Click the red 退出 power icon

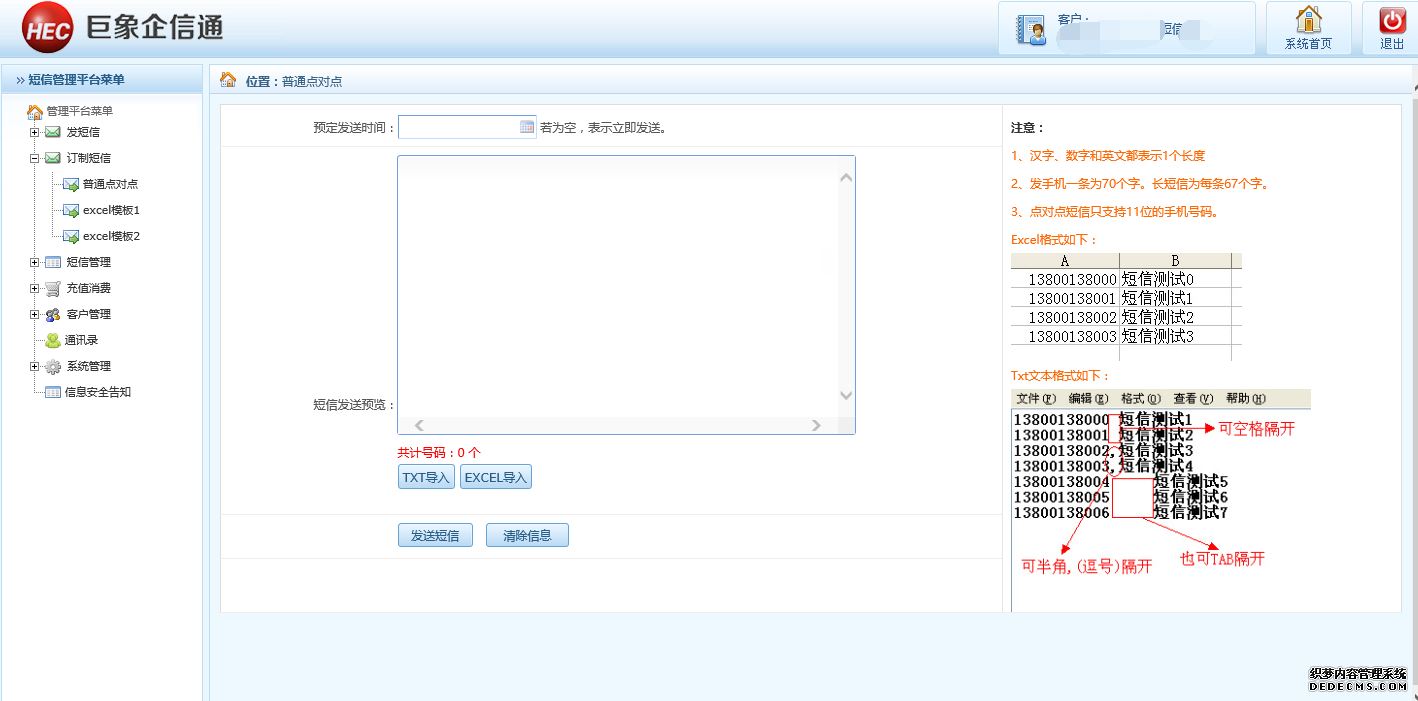[x=1392, y=20]
